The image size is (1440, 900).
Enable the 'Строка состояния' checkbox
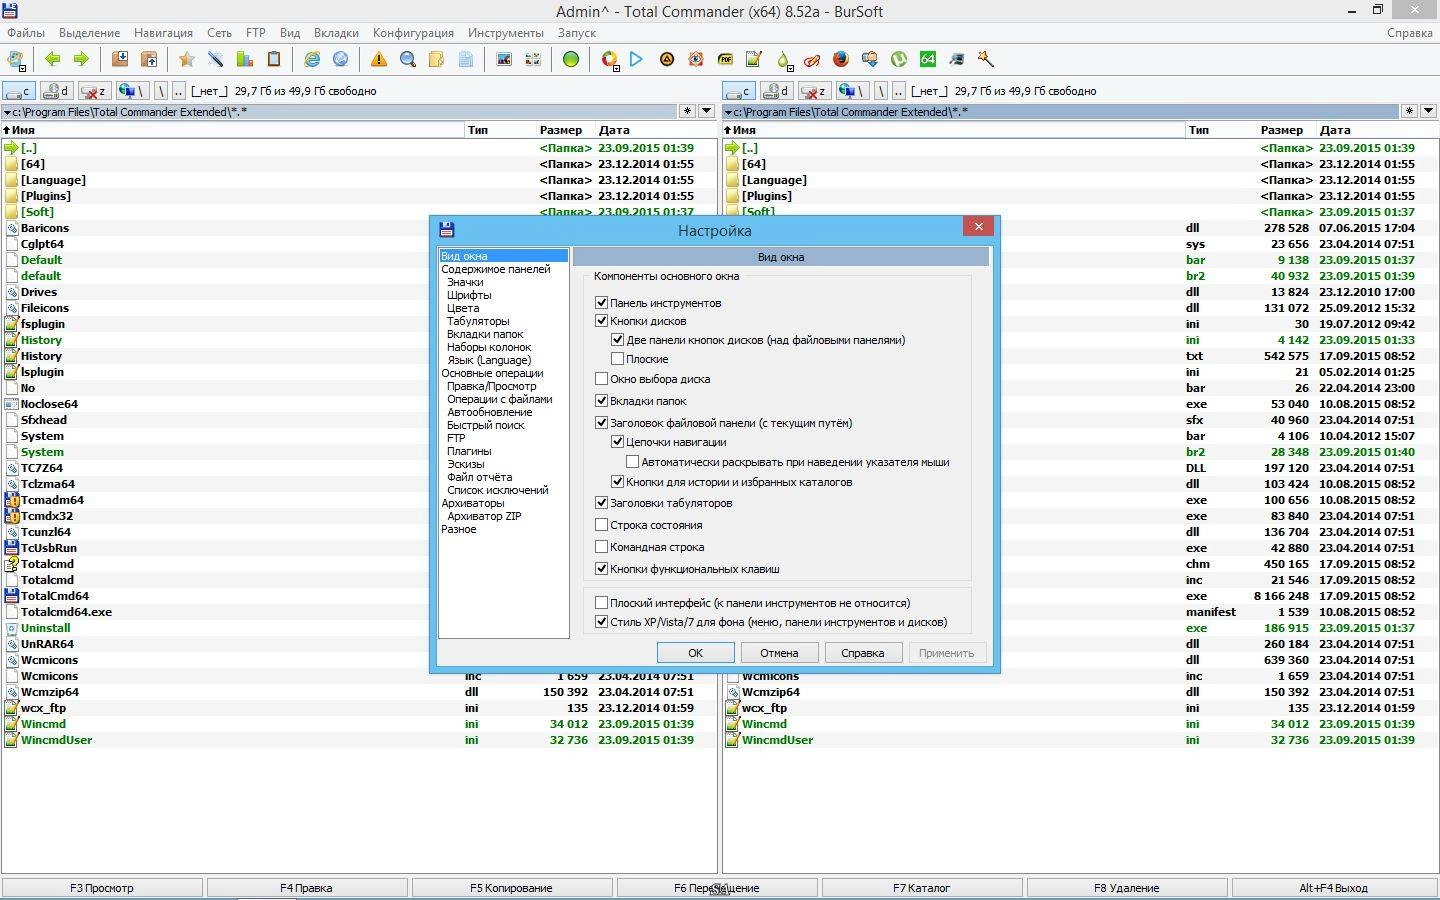click(601, 525)
